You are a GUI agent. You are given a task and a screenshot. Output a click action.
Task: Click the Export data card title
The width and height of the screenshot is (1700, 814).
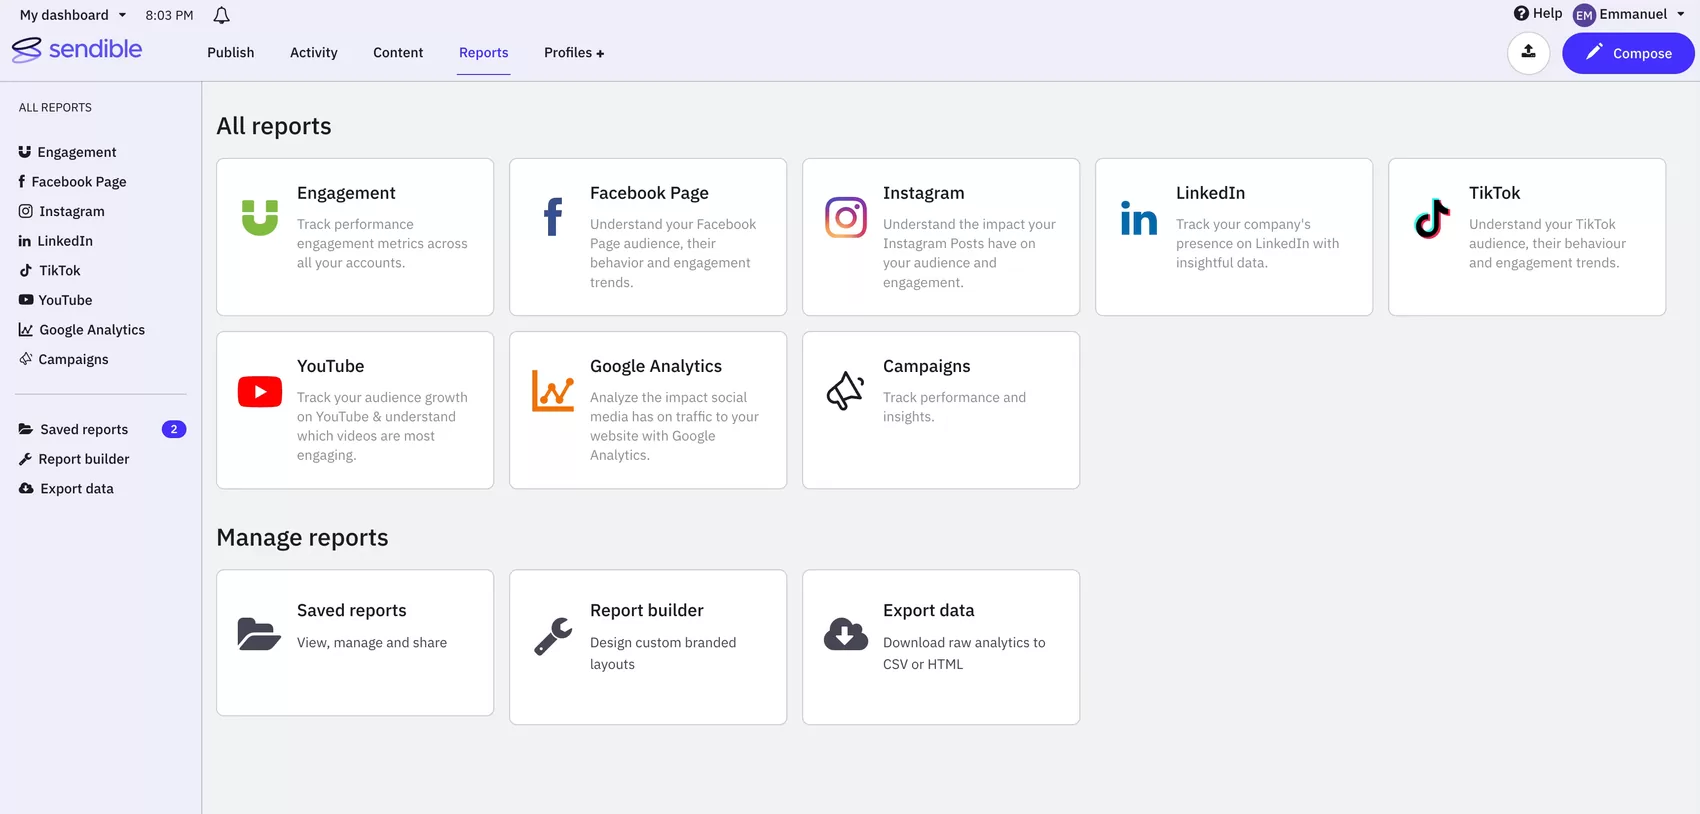click(x=929, y=610)
